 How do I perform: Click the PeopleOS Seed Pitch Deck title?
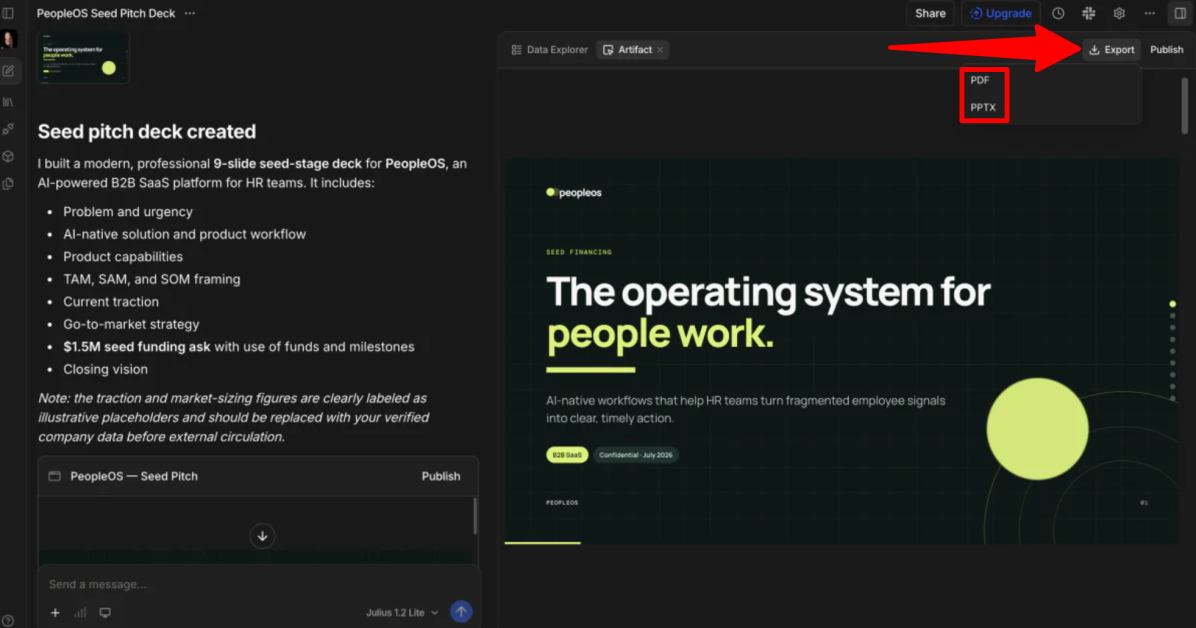point(106,13)
